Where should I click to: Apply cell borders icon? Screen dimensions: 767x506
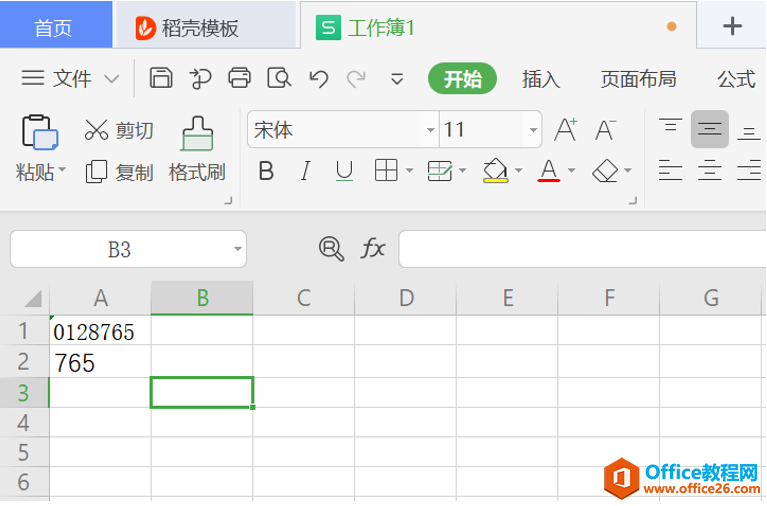[x=386, y=171]
